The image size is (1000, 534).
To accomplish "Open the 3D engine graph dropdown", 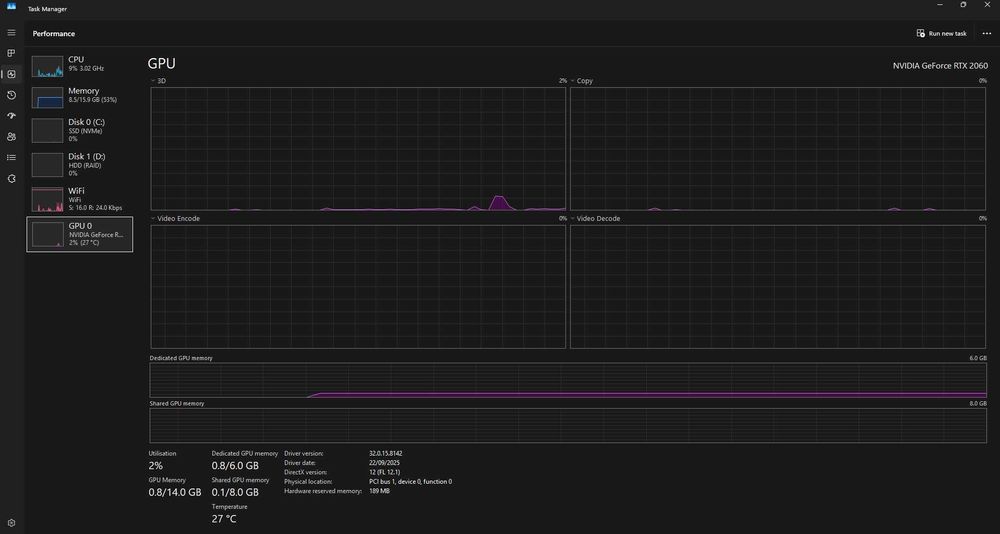I will click(x=159, y=81).
